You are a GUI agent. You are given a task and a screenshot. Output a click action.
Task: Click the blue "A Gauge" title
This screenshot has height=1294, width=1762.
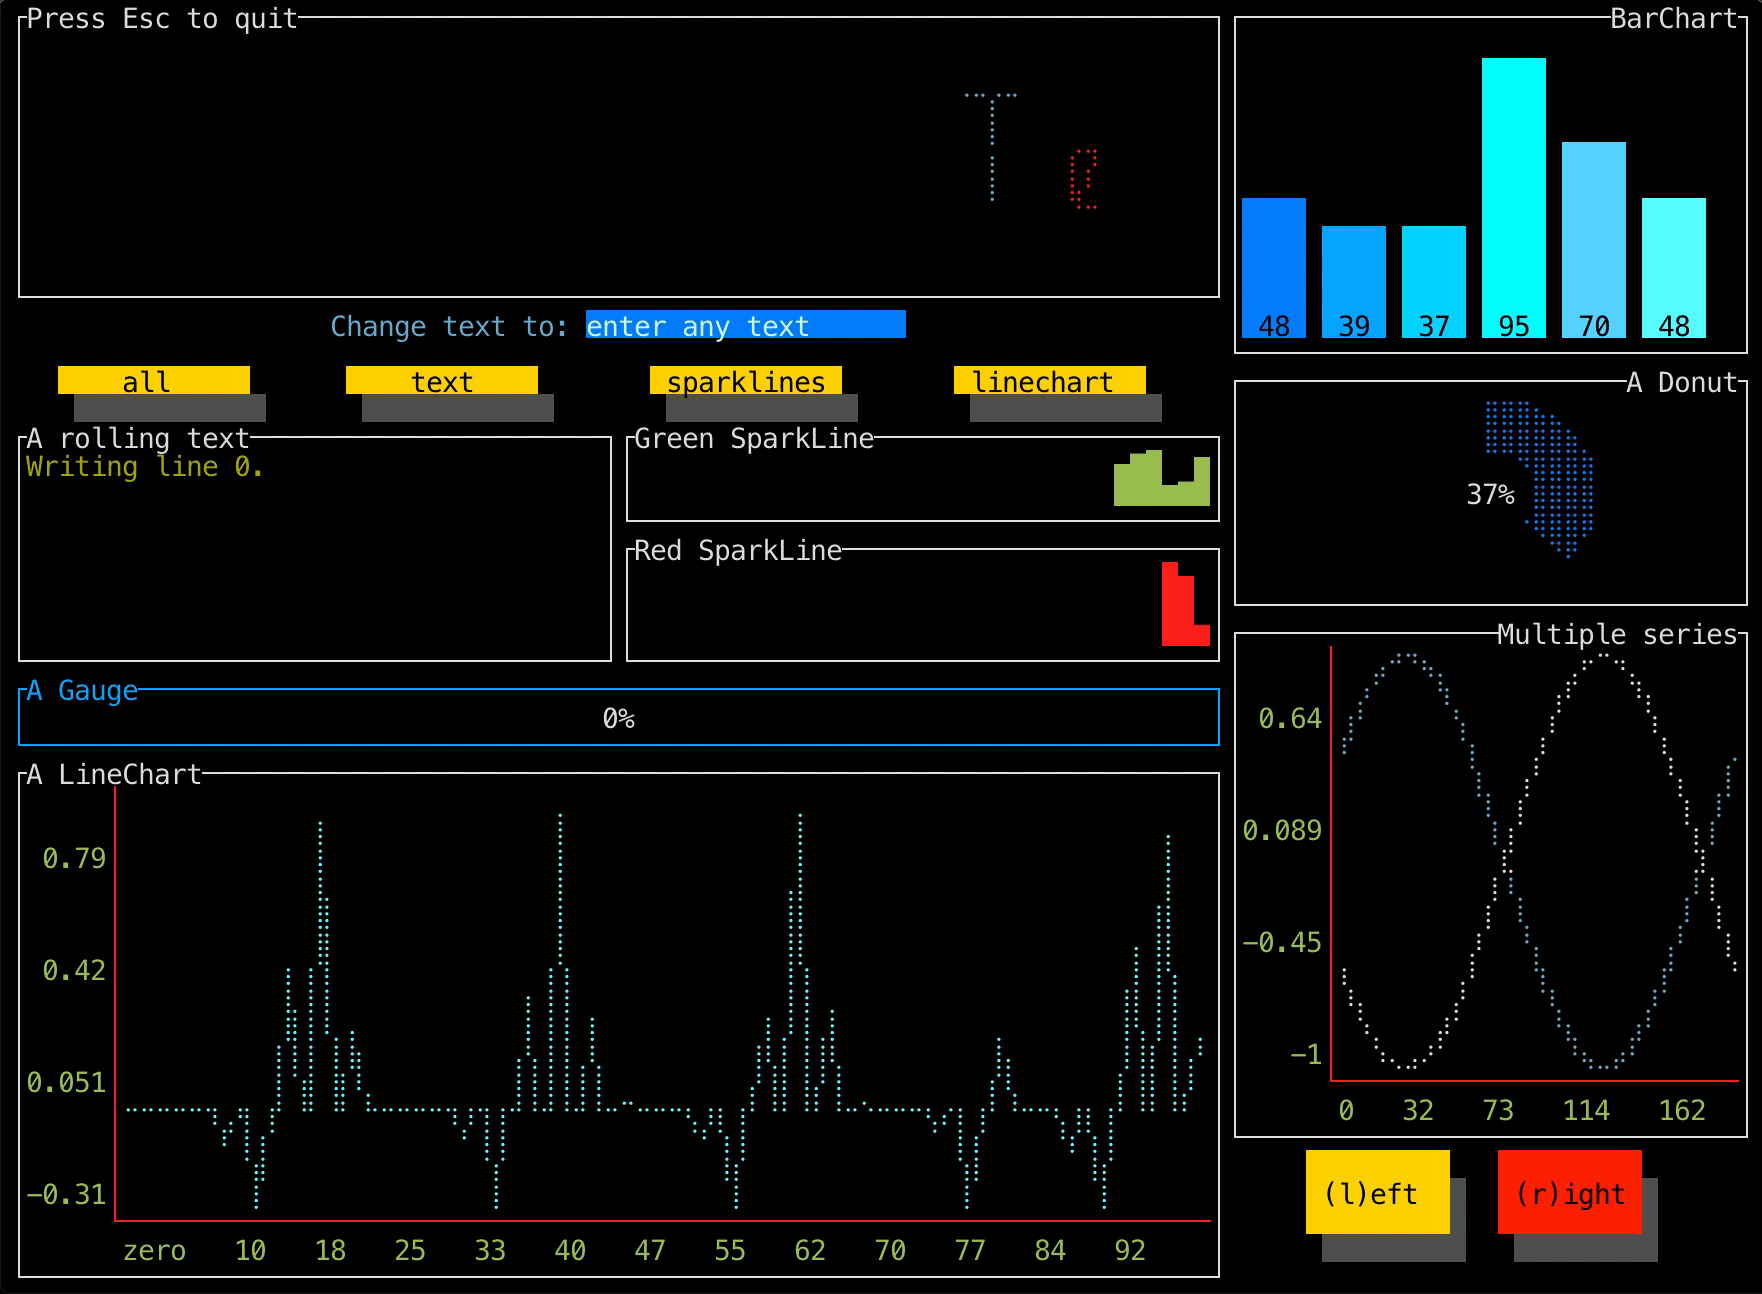click(x=82, y=690)
